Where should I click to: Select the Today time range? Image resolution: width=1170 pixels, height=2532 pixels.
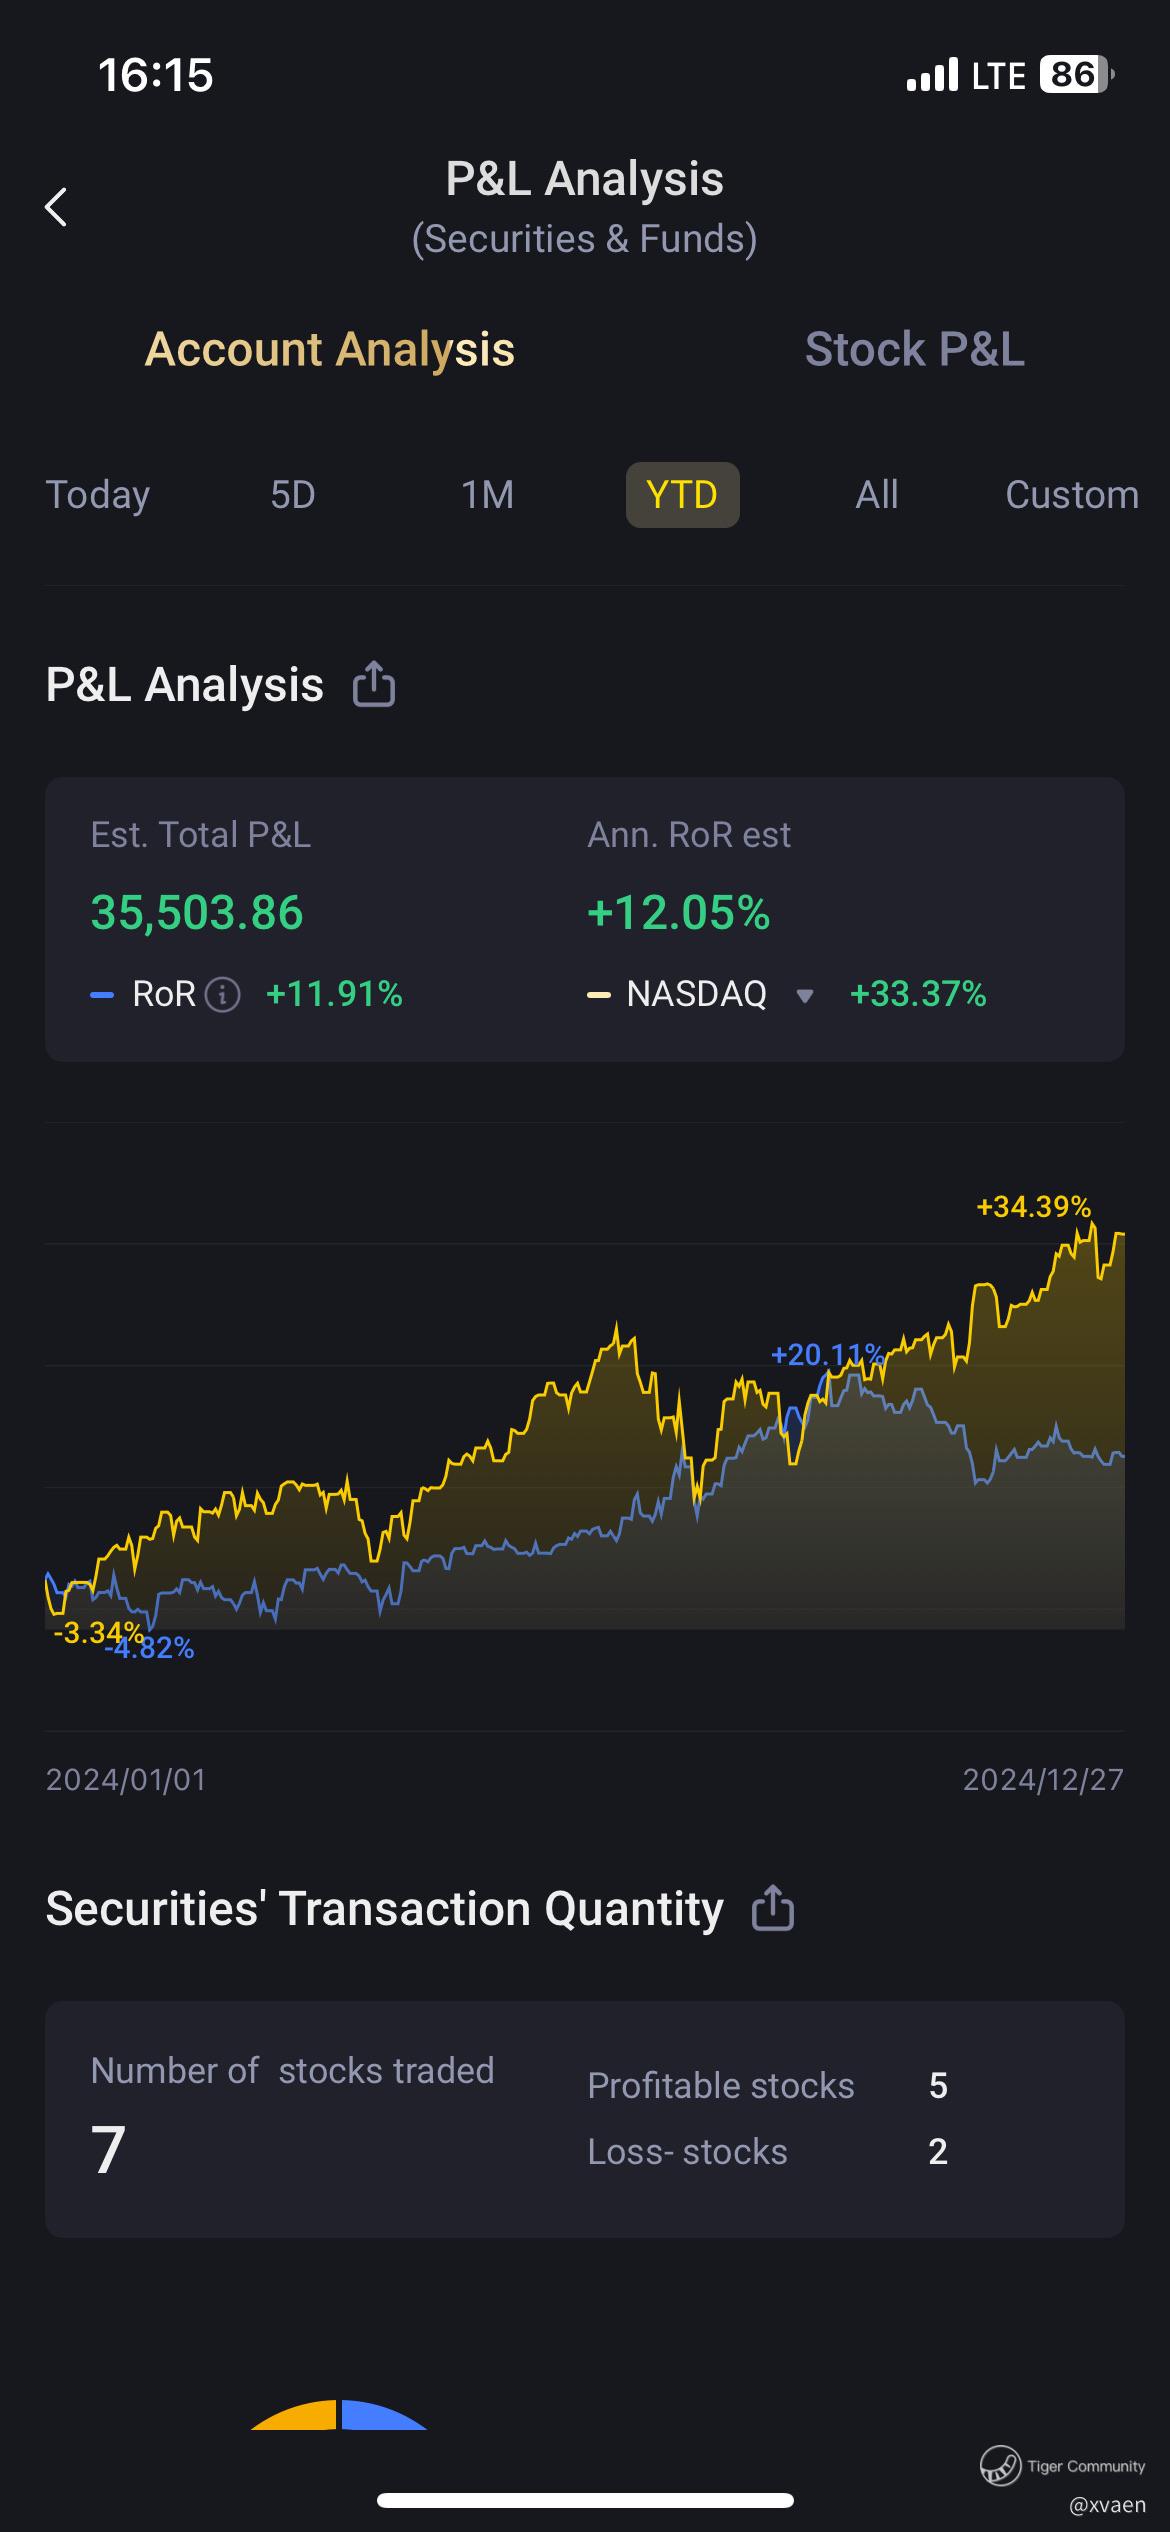click(x=98, y=495)
